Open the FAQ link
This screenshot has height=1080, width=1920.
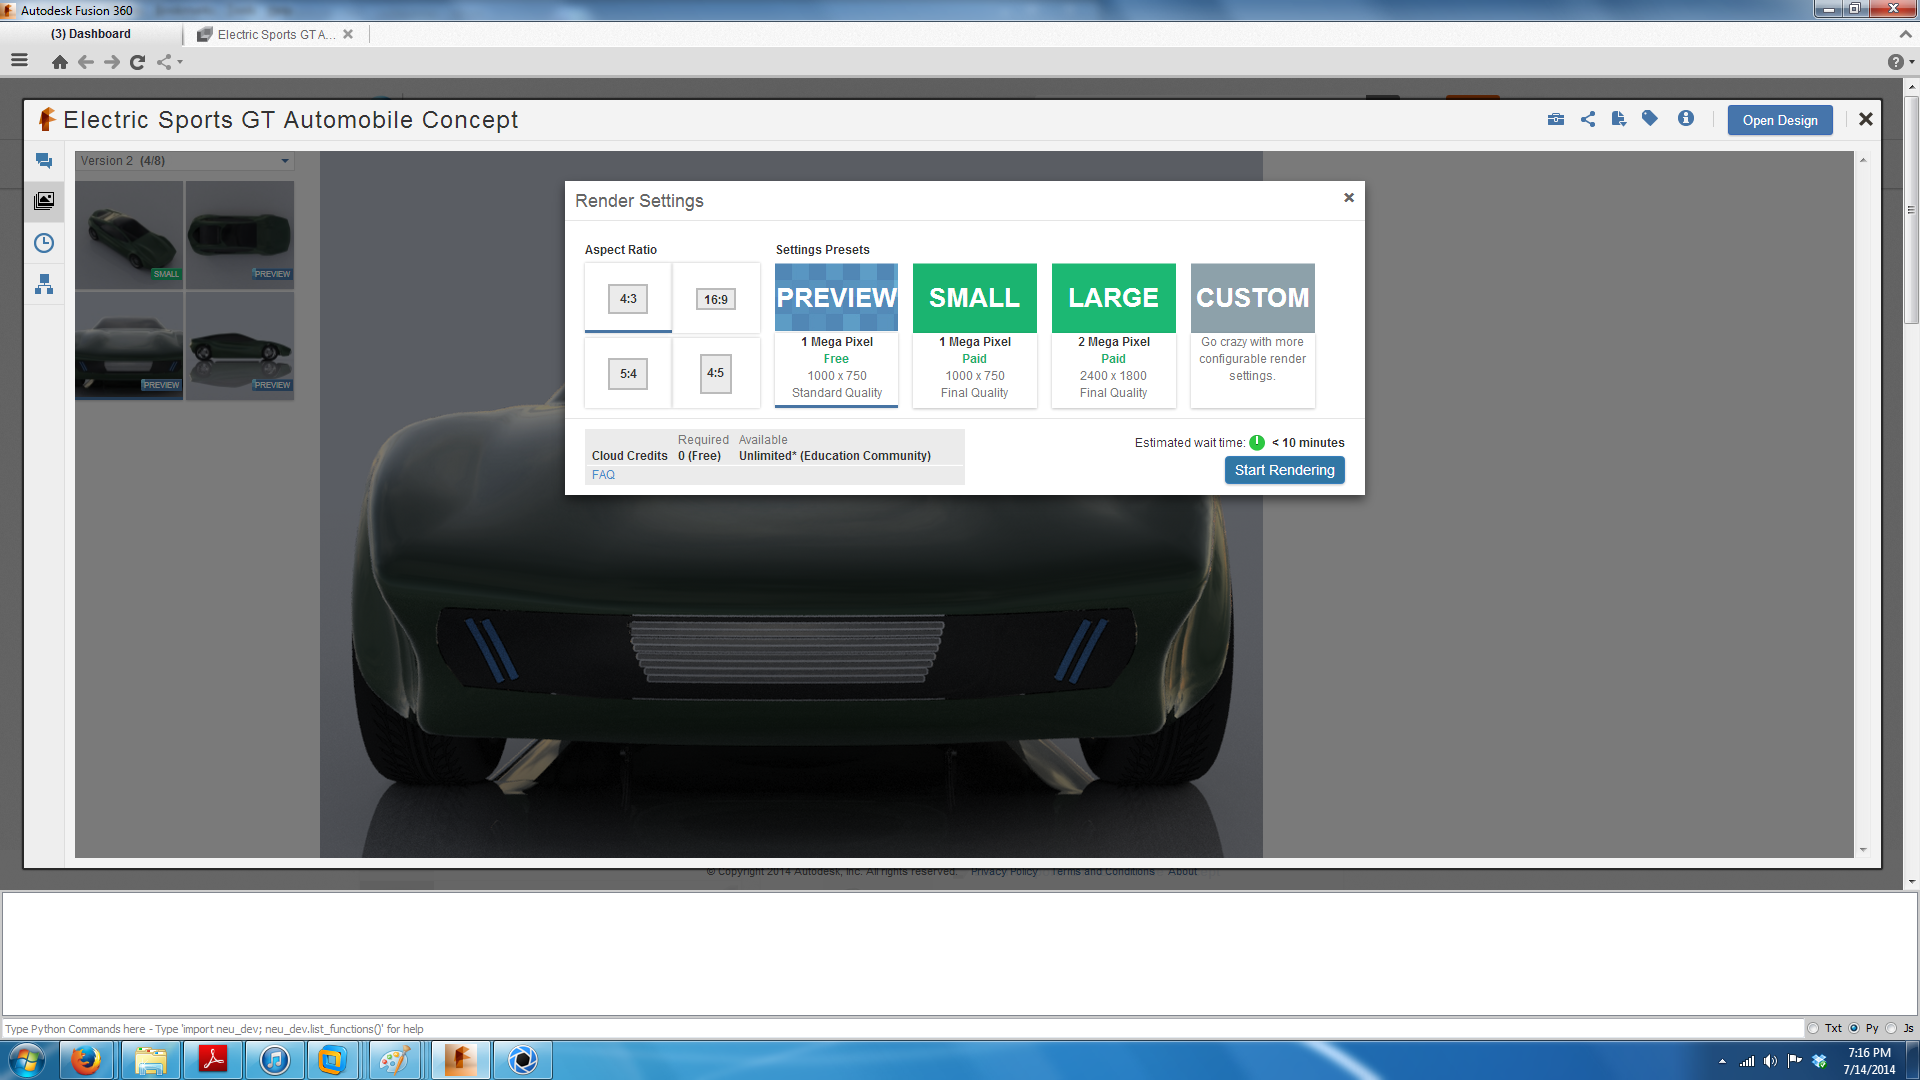(603, 475)
